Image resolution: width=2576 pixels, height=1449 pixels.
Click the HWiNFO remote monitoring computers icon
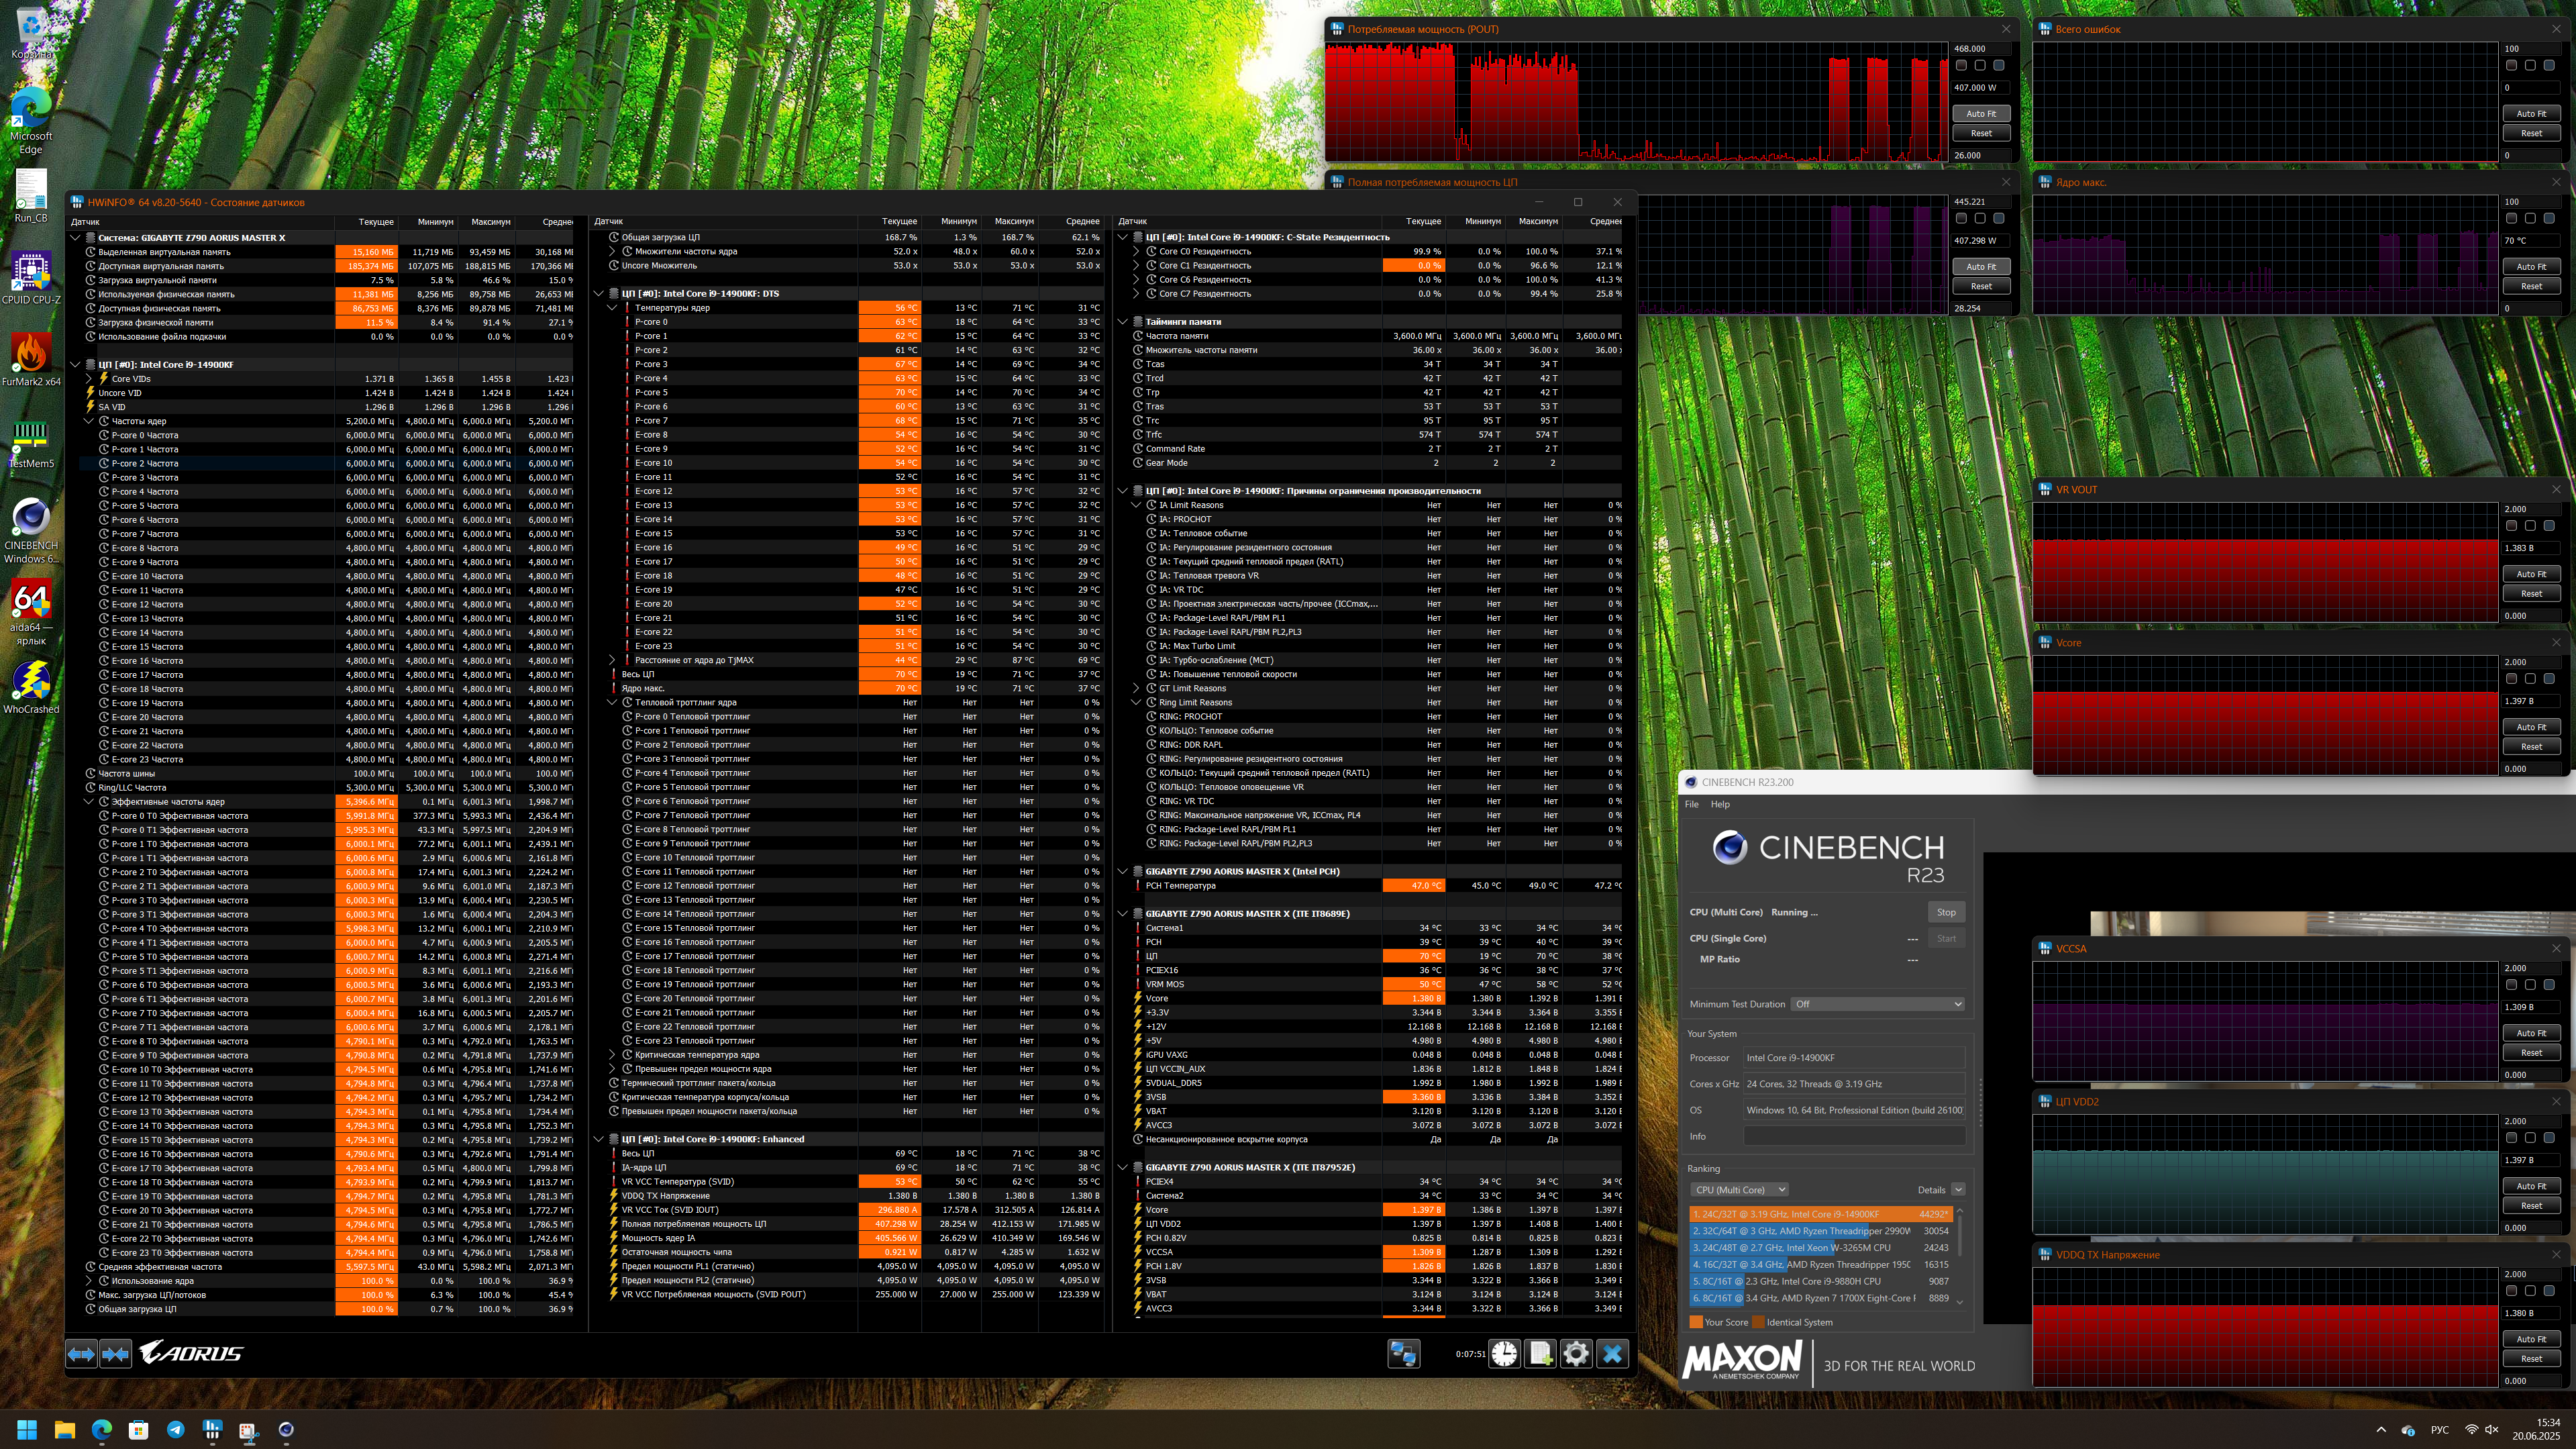click(x=1403, y=1353)
